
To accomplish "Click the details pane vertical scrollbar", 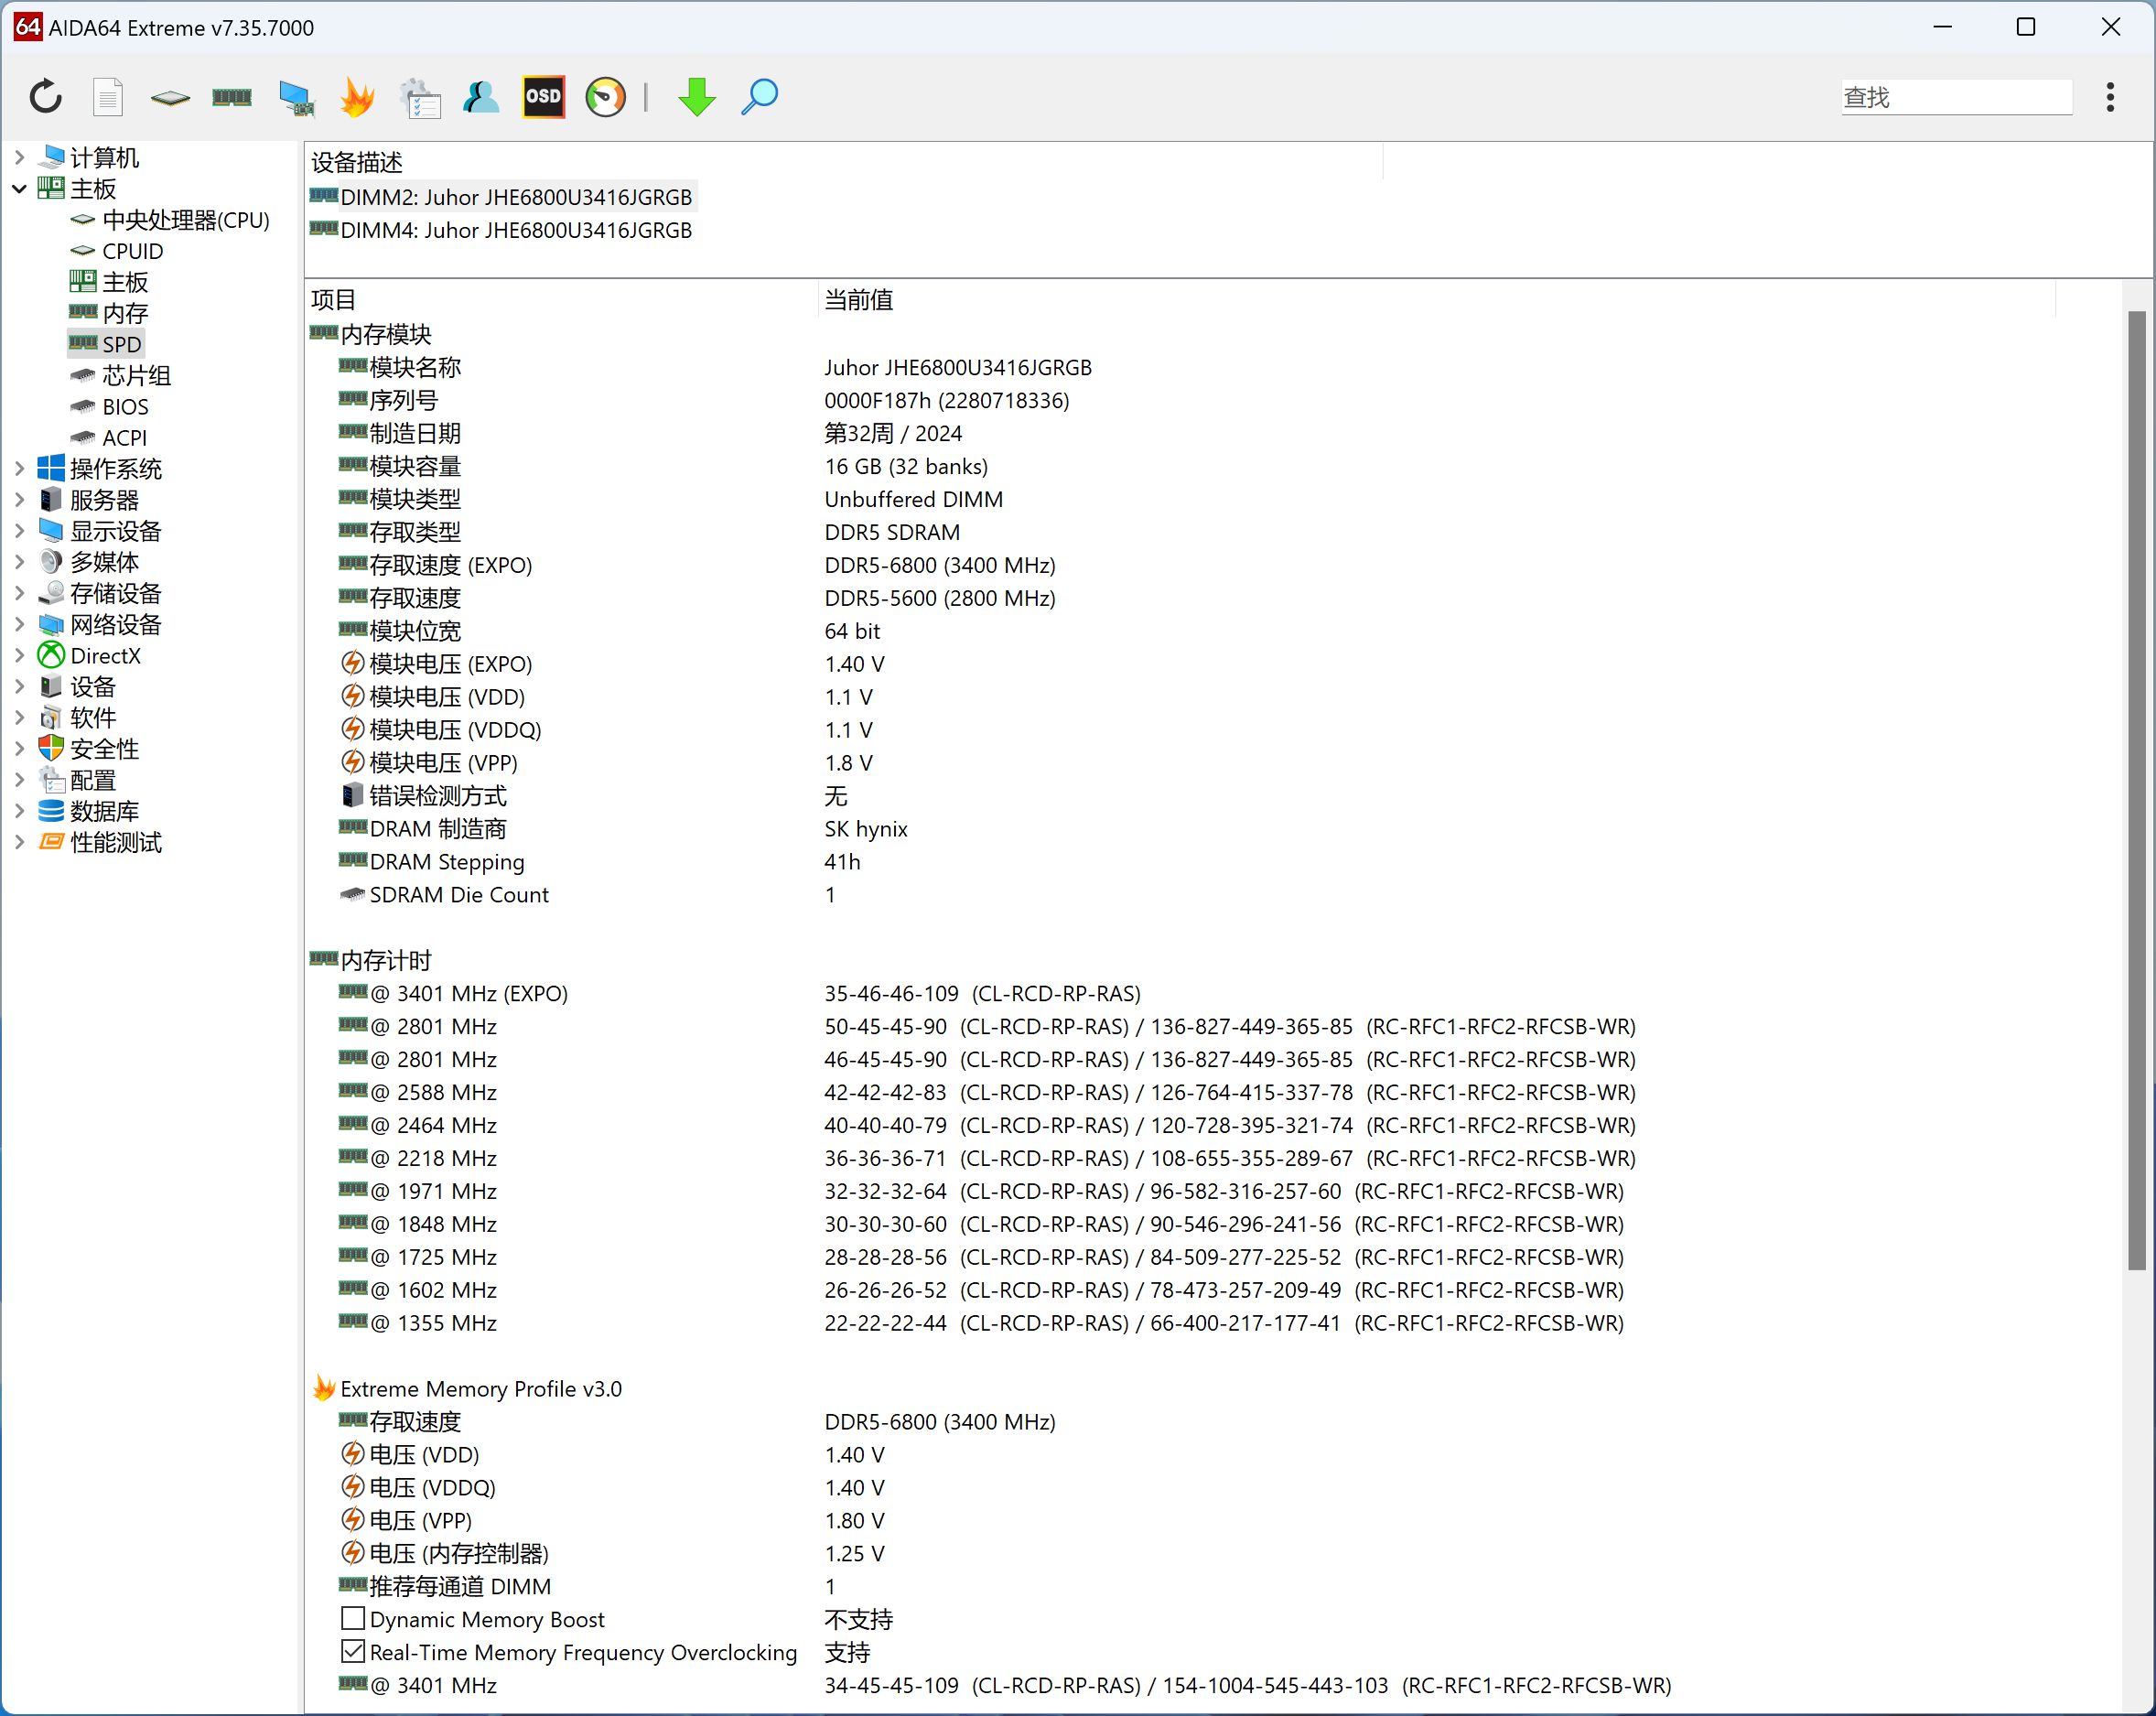I will [x=2137, y=790].
